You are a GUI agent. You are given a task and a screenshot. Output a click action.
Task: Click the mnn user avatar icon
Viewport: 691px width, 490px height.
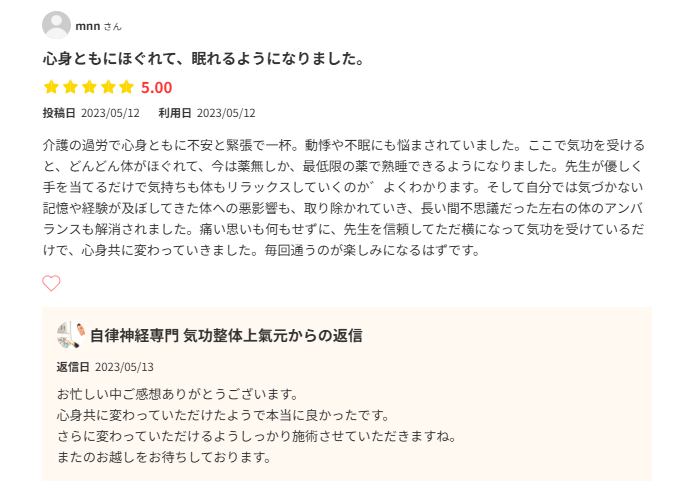point(56,25)
